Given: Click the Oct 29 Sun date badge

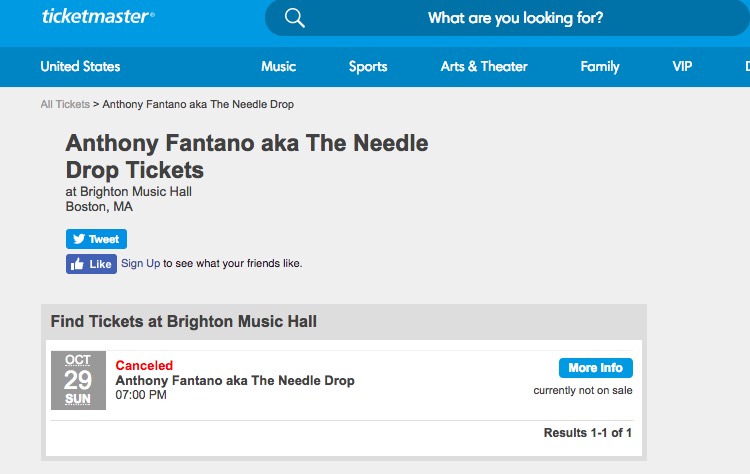Looking at the screenshot, I should (78, 380).
